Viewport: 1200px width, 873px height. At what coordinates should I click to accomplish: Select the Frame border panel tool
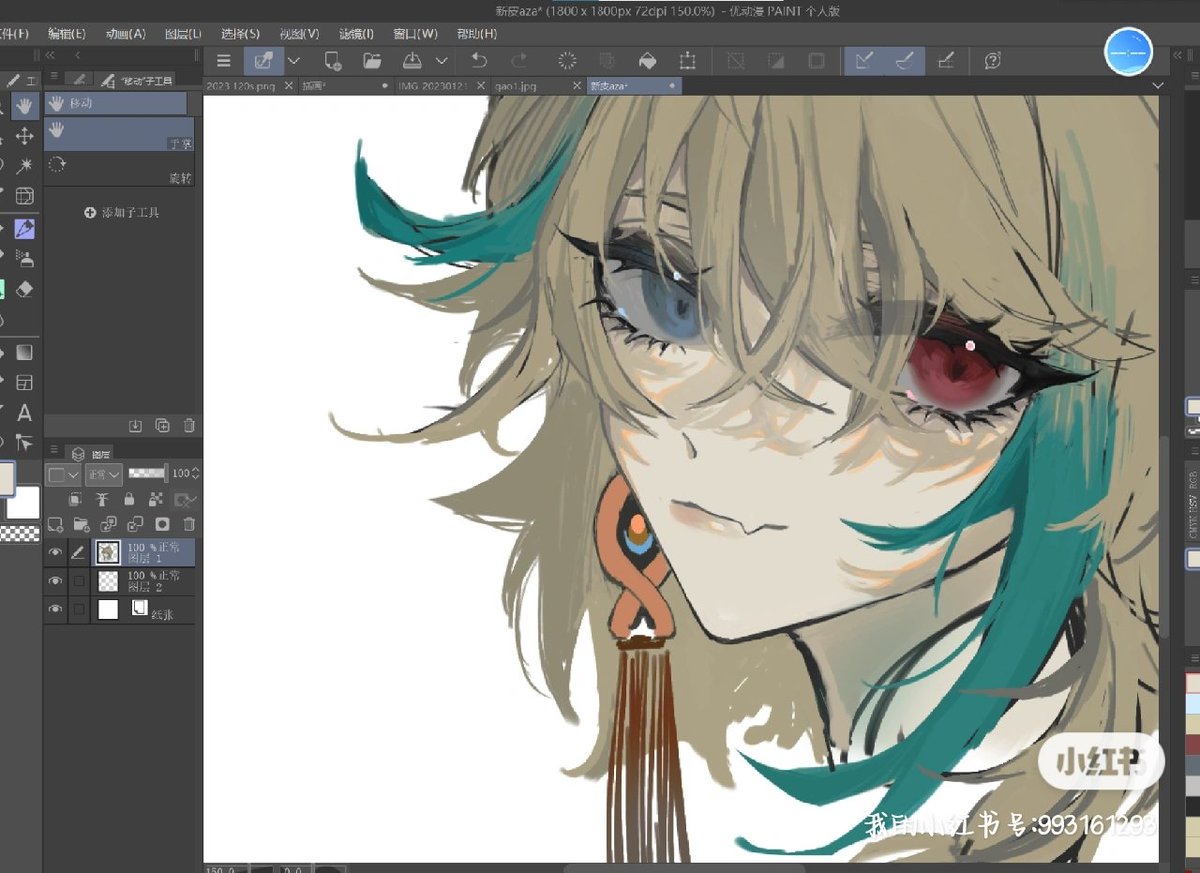coord(25,382)
